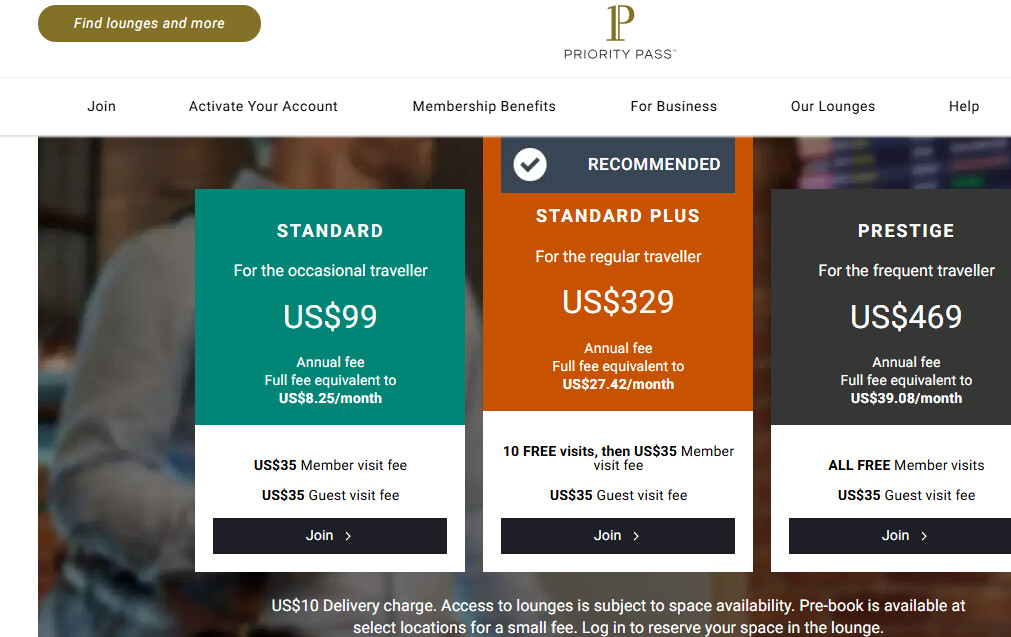This screenshot has width=1011, height=637.
Task: Go to the For Business section
Action: click(673, 106)
